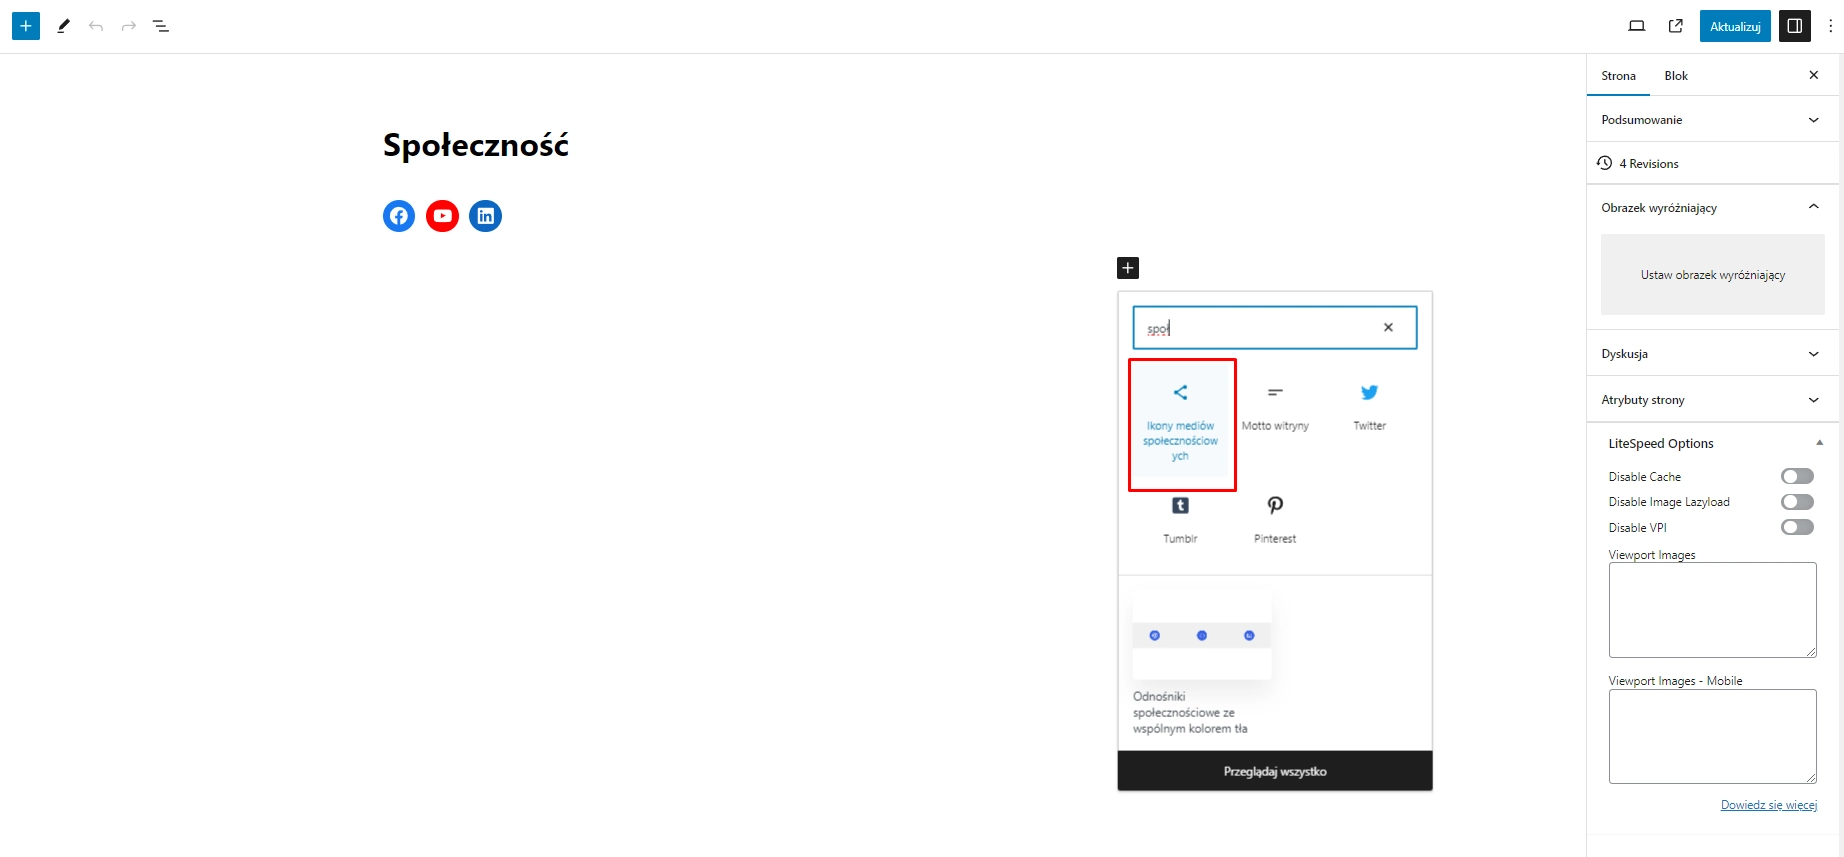Viewport: 1844px width, 857px height.
Task: Click the LinkedIn social icon
Action: (x=486, y=216)
